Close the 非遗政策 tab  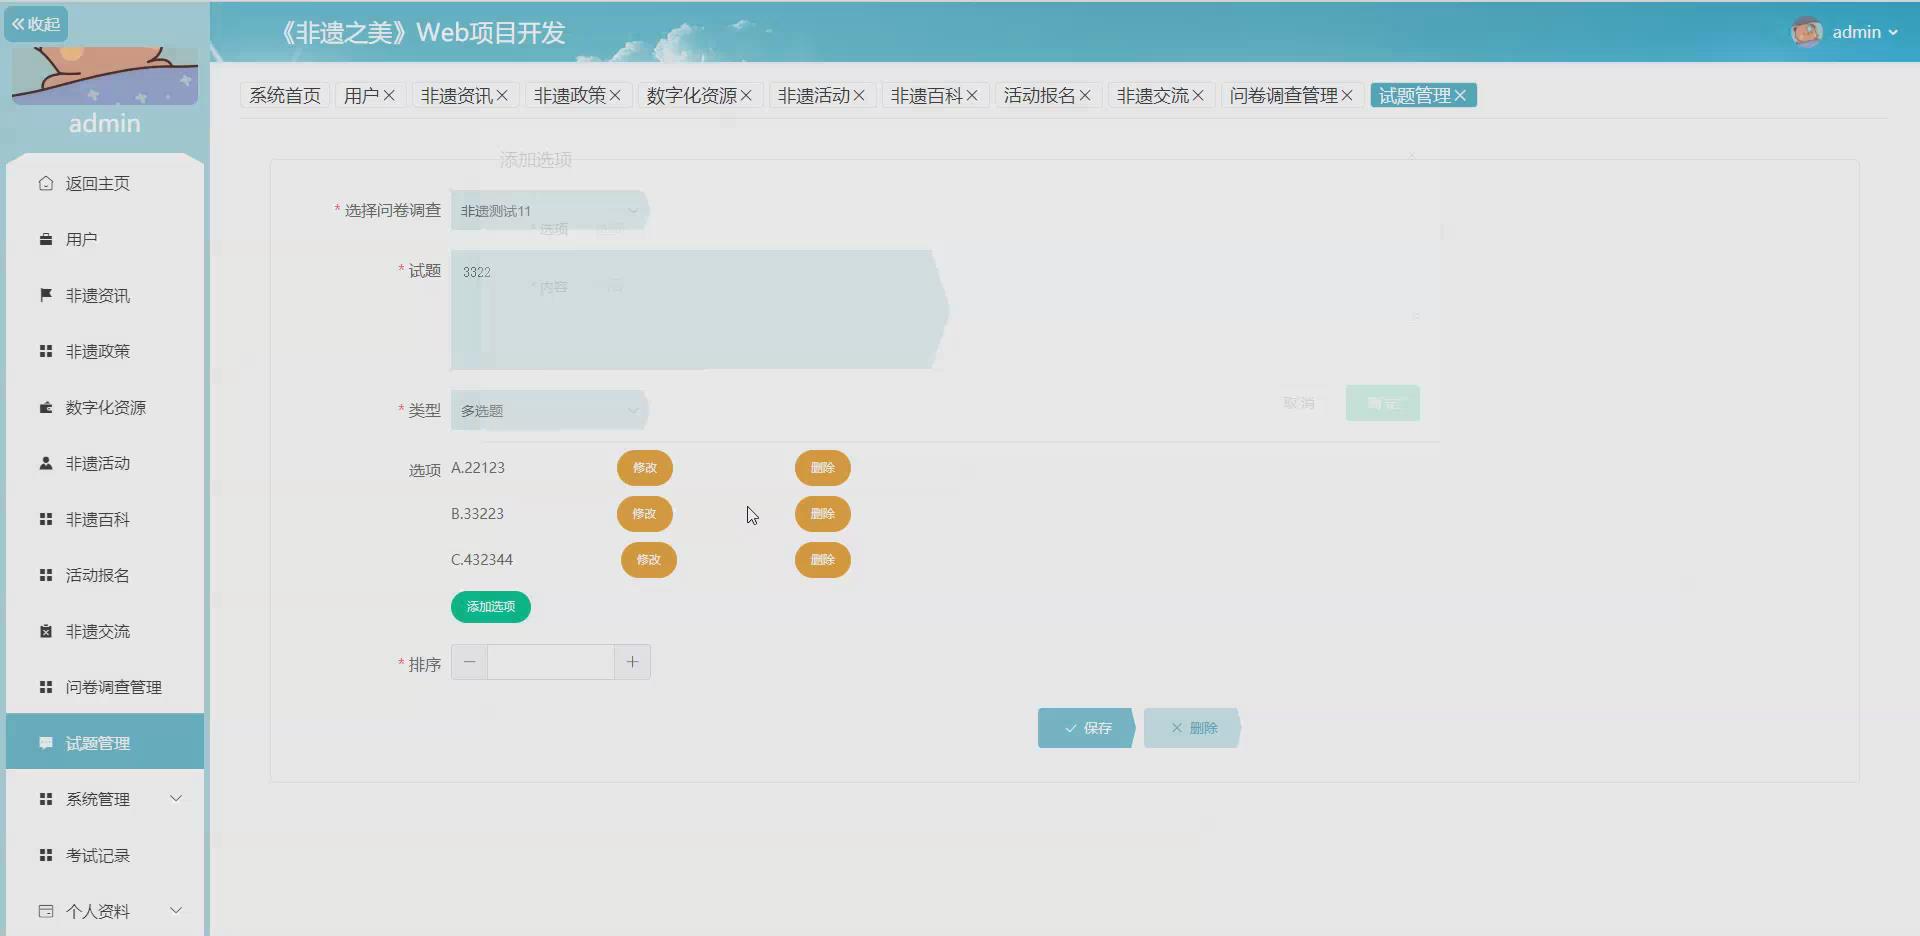click(616, 95)
